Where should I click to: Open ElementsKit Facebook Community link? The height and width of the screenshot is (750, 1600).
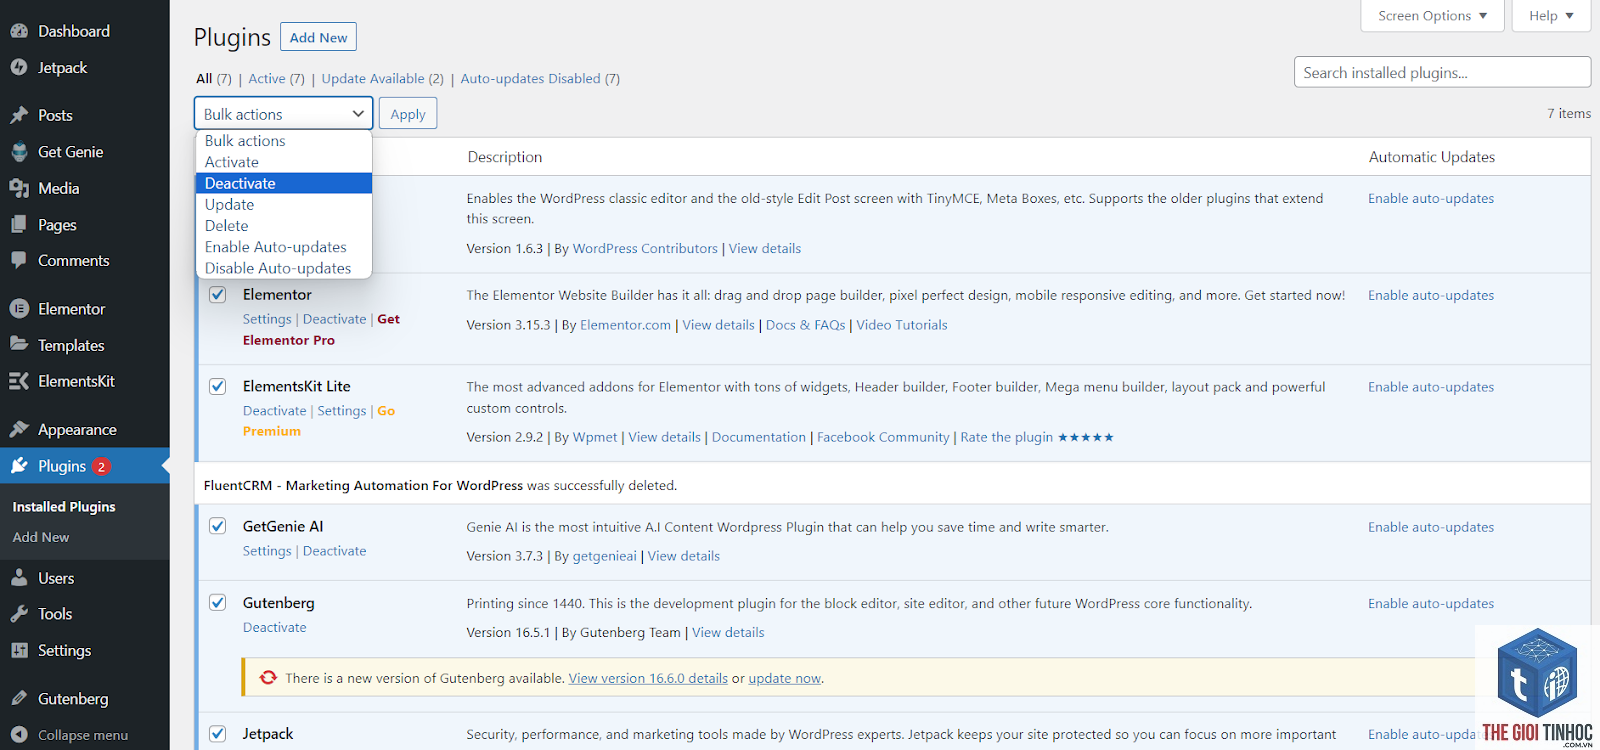click(x=883, y=437)
